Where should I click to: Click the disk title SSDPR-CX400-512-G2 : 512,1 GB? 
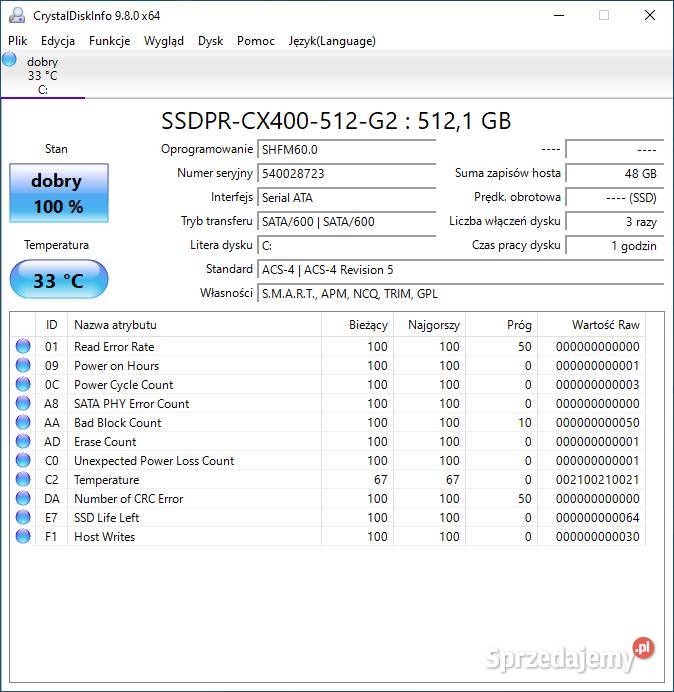[336, 121]
